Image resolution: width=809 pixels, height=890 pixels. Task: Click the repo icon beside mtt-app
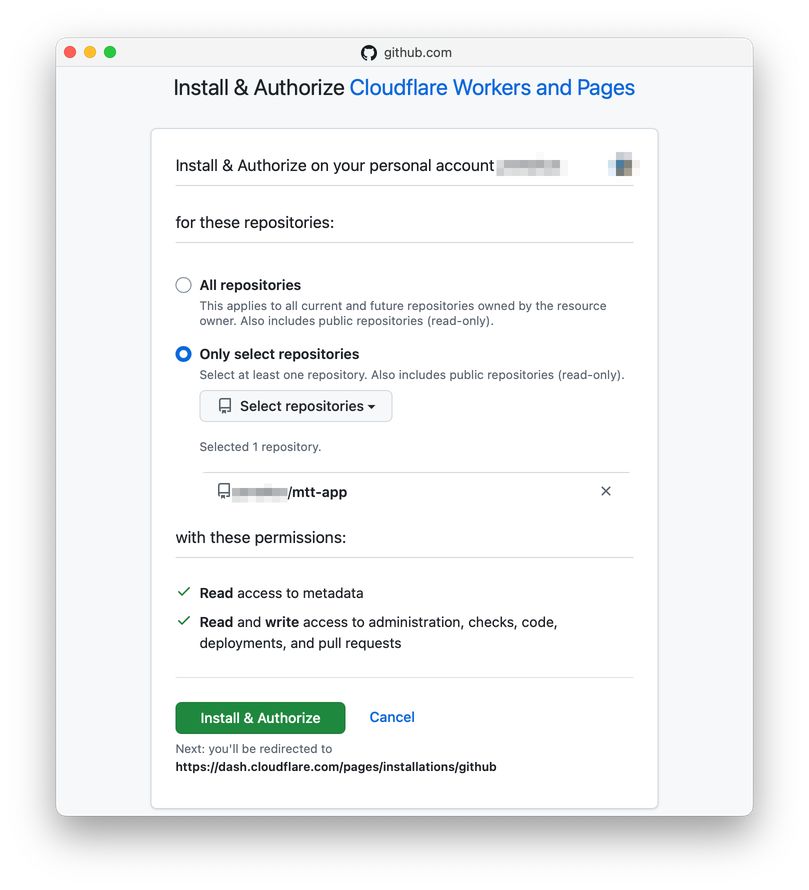click(224, 491)
